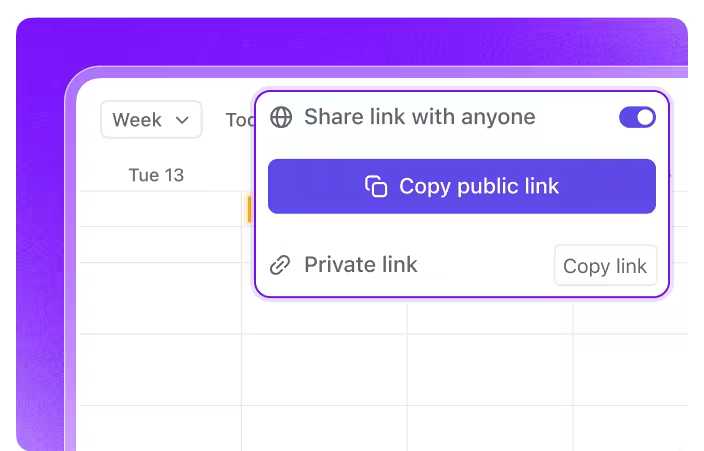Click the empty slot in the second day column below the popup

(x=324, y=369)
